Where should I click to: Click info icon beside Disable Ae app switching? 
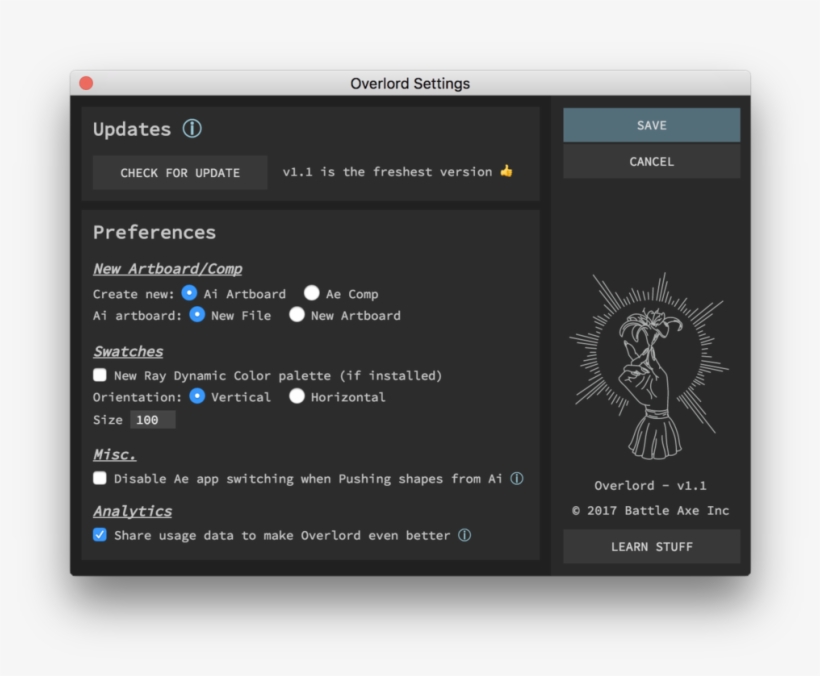(517, 478)
